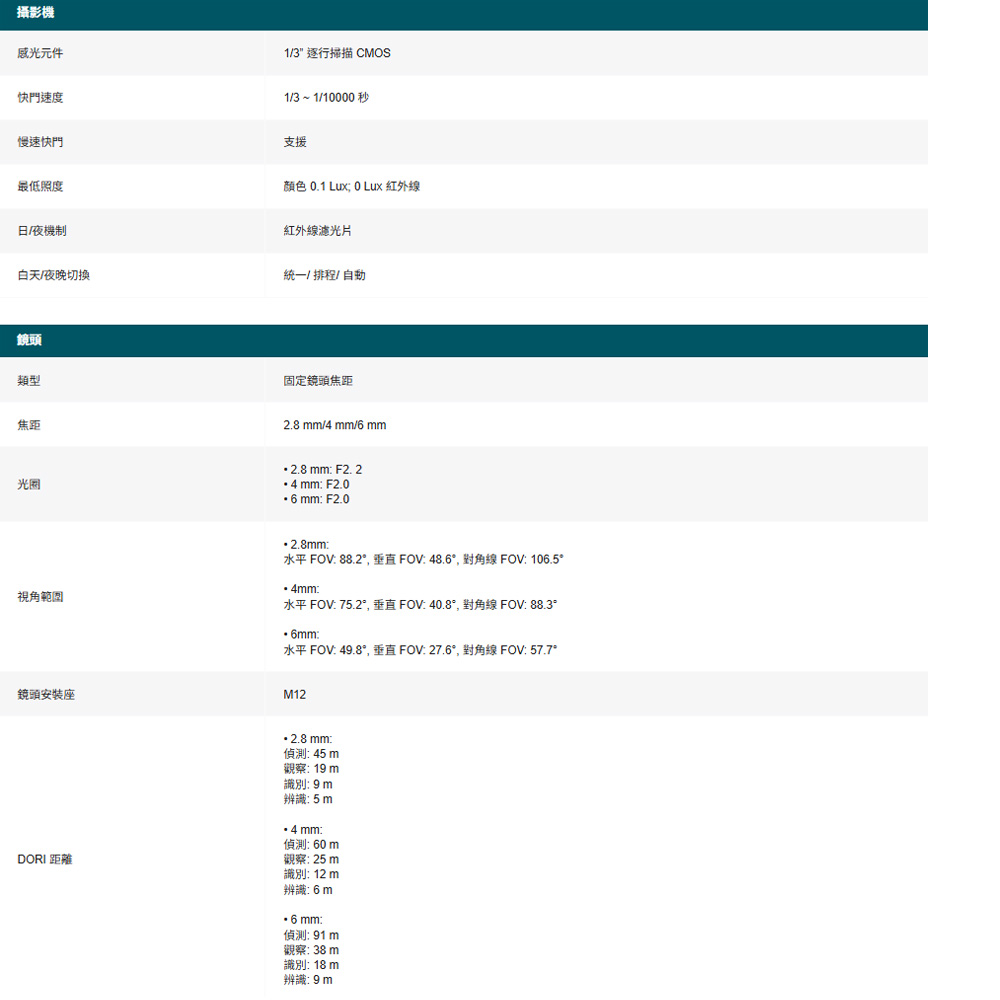Click the 1/3 ~ 1/10000 秒 value
Image resolution: width=1000 pixels, height=1000 pixels.
[326, 98]
